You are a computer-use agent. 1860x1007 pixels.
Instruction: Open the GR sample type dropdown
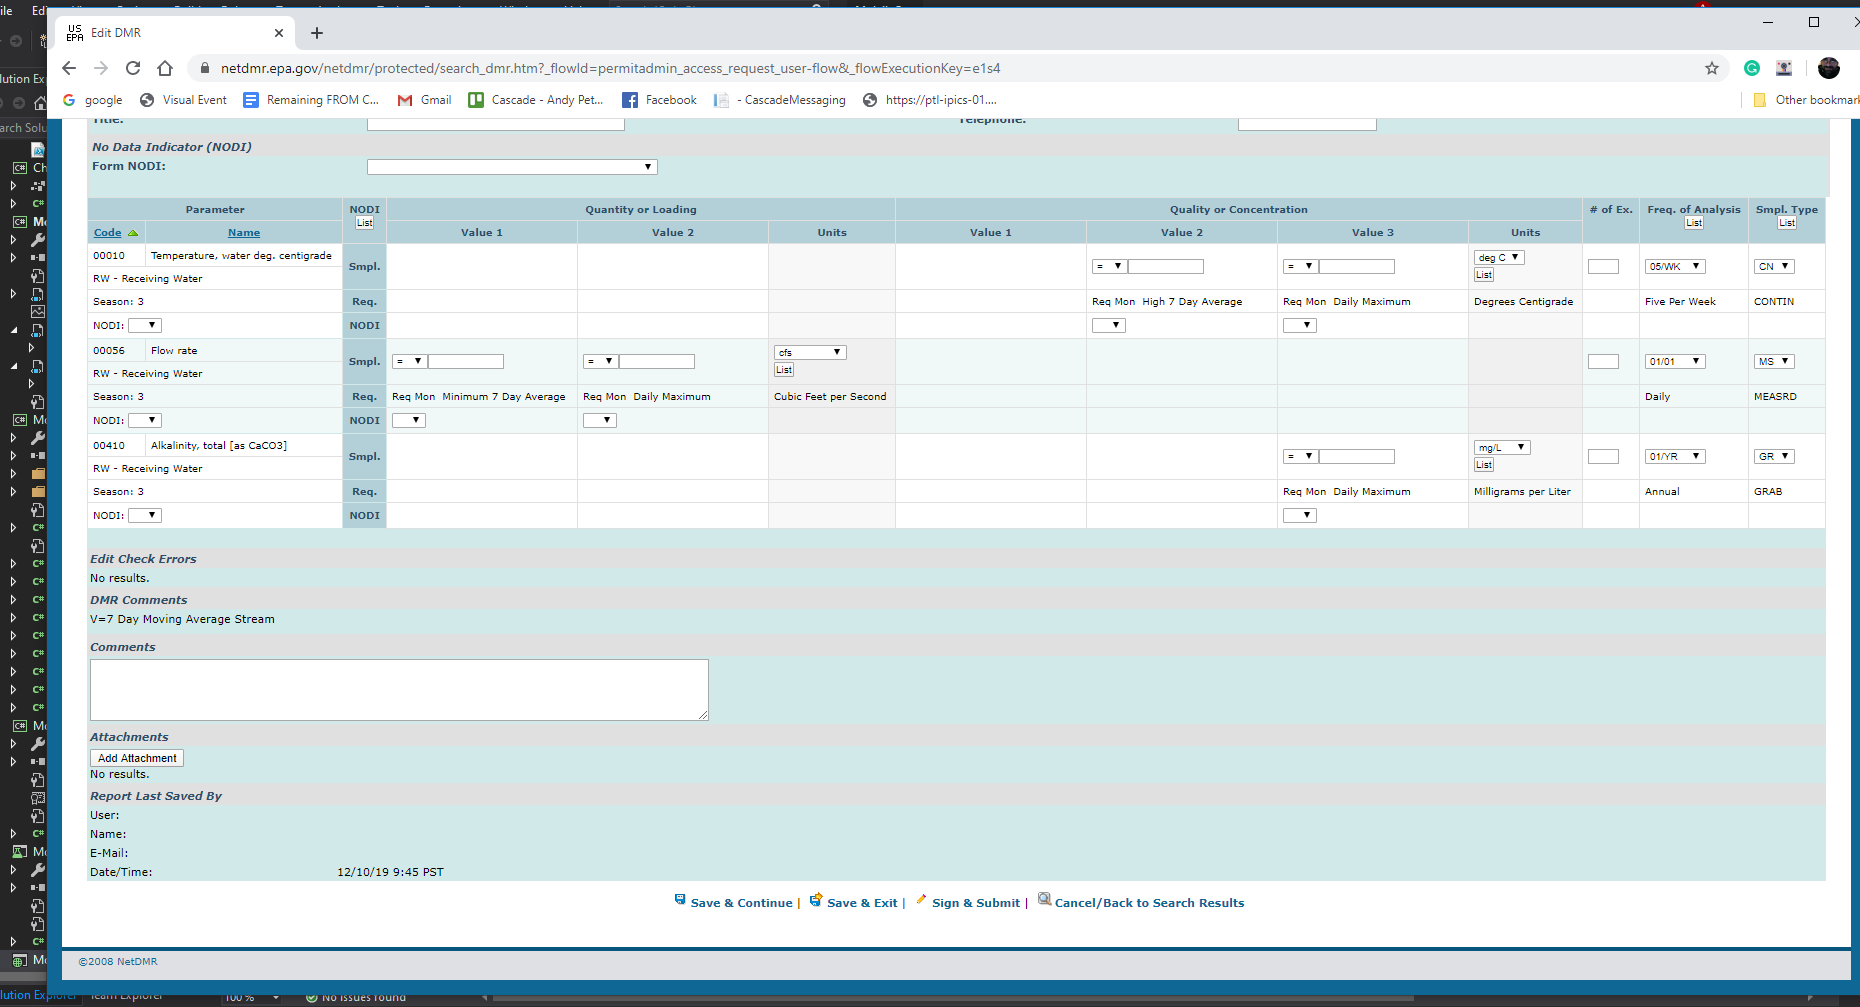(x=1785, y=456)
